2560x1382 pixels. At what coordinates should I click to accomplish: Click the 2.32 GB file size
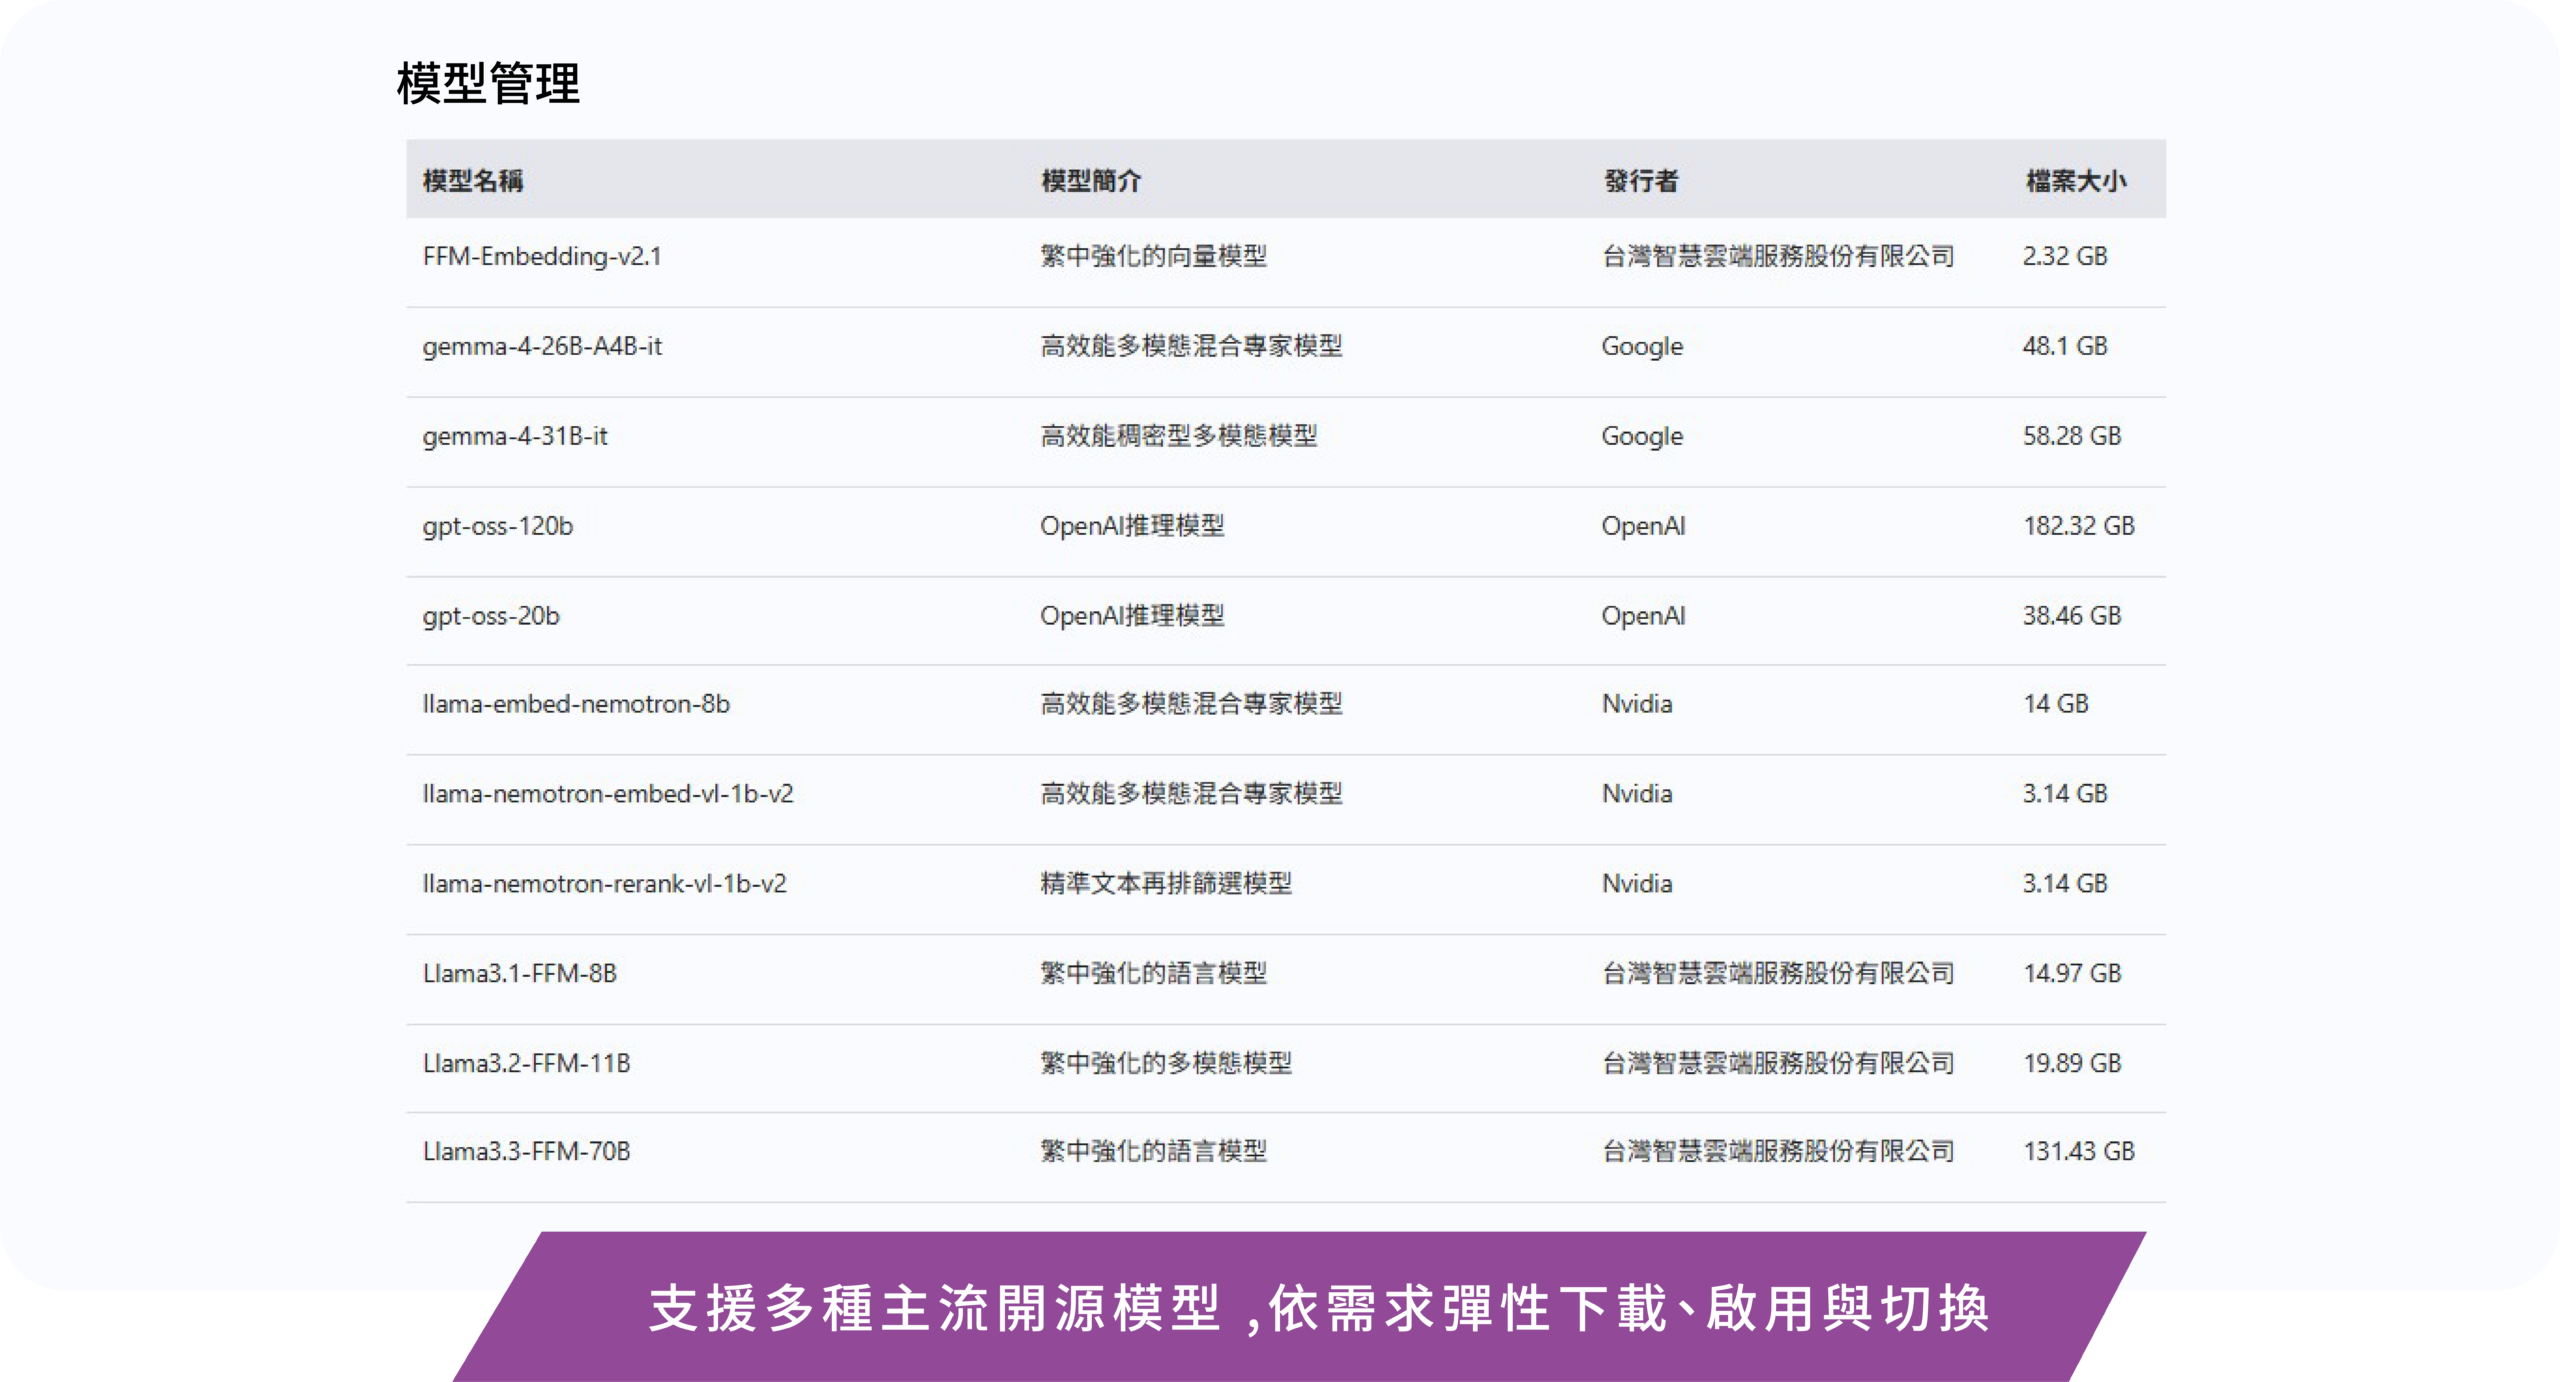pos(2065,256)
